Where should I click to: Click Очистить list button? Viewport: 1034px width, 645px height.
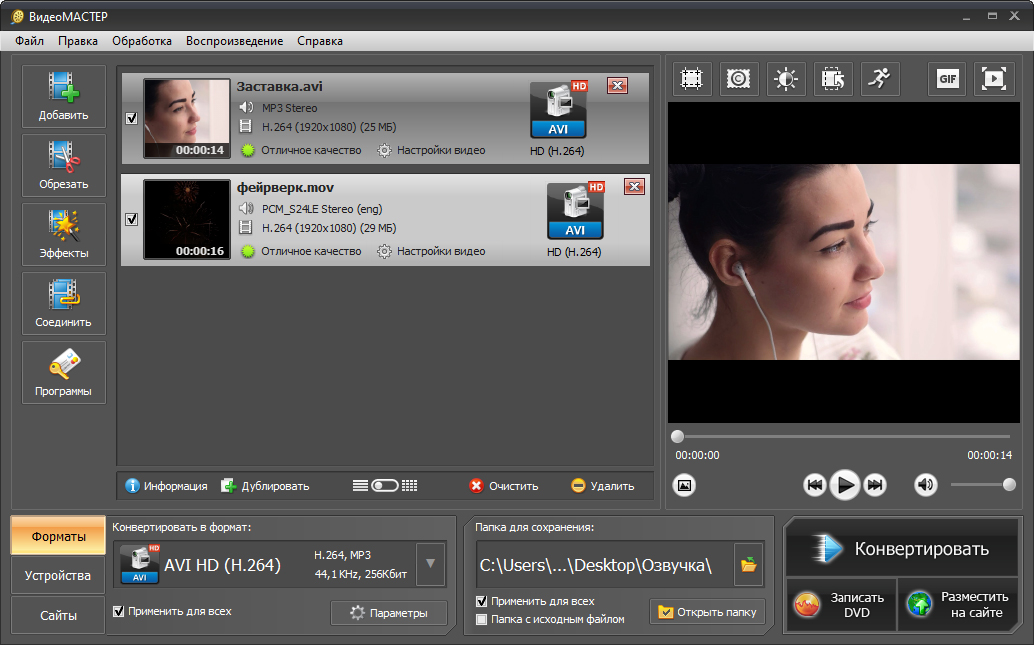[504, 486]
